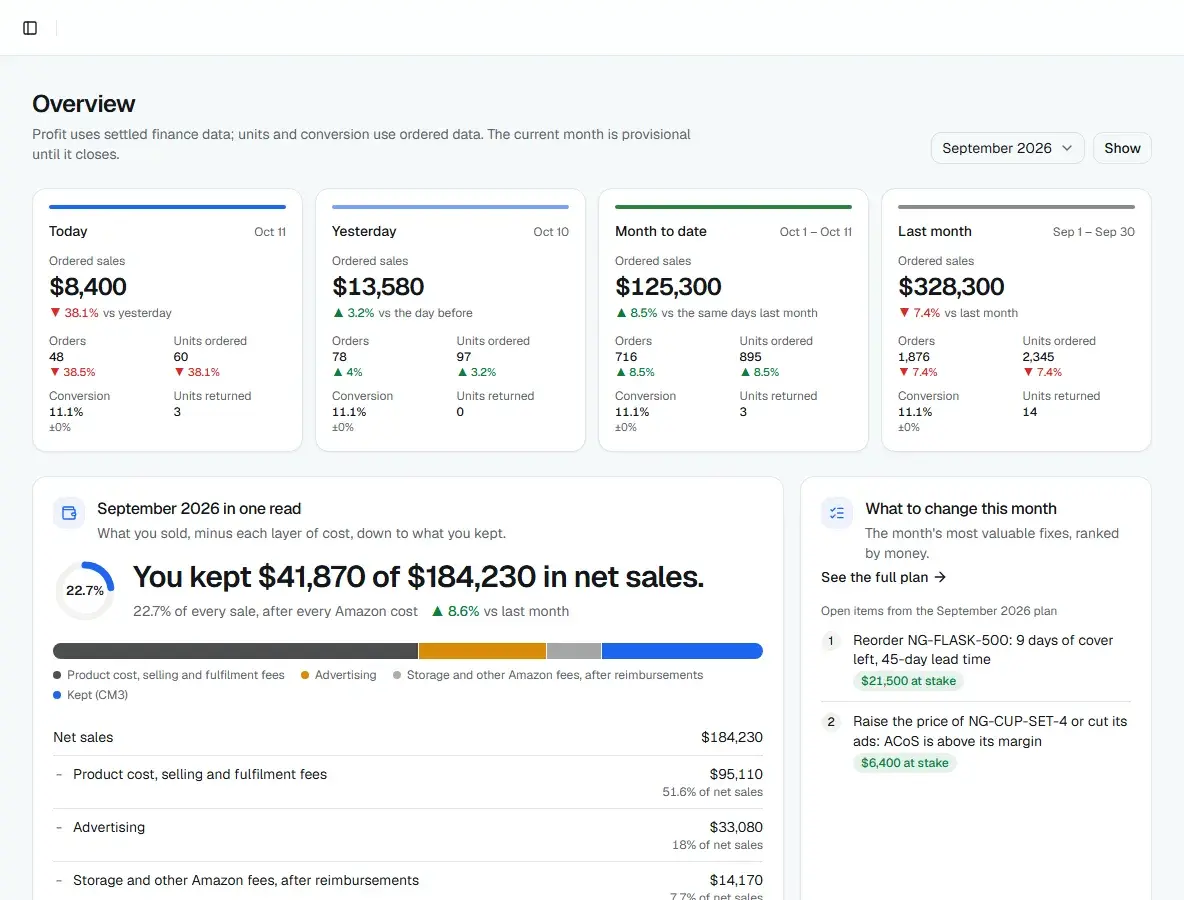Click the gray storage fees bar segment

pyautogui.click(x=574, y=651)
